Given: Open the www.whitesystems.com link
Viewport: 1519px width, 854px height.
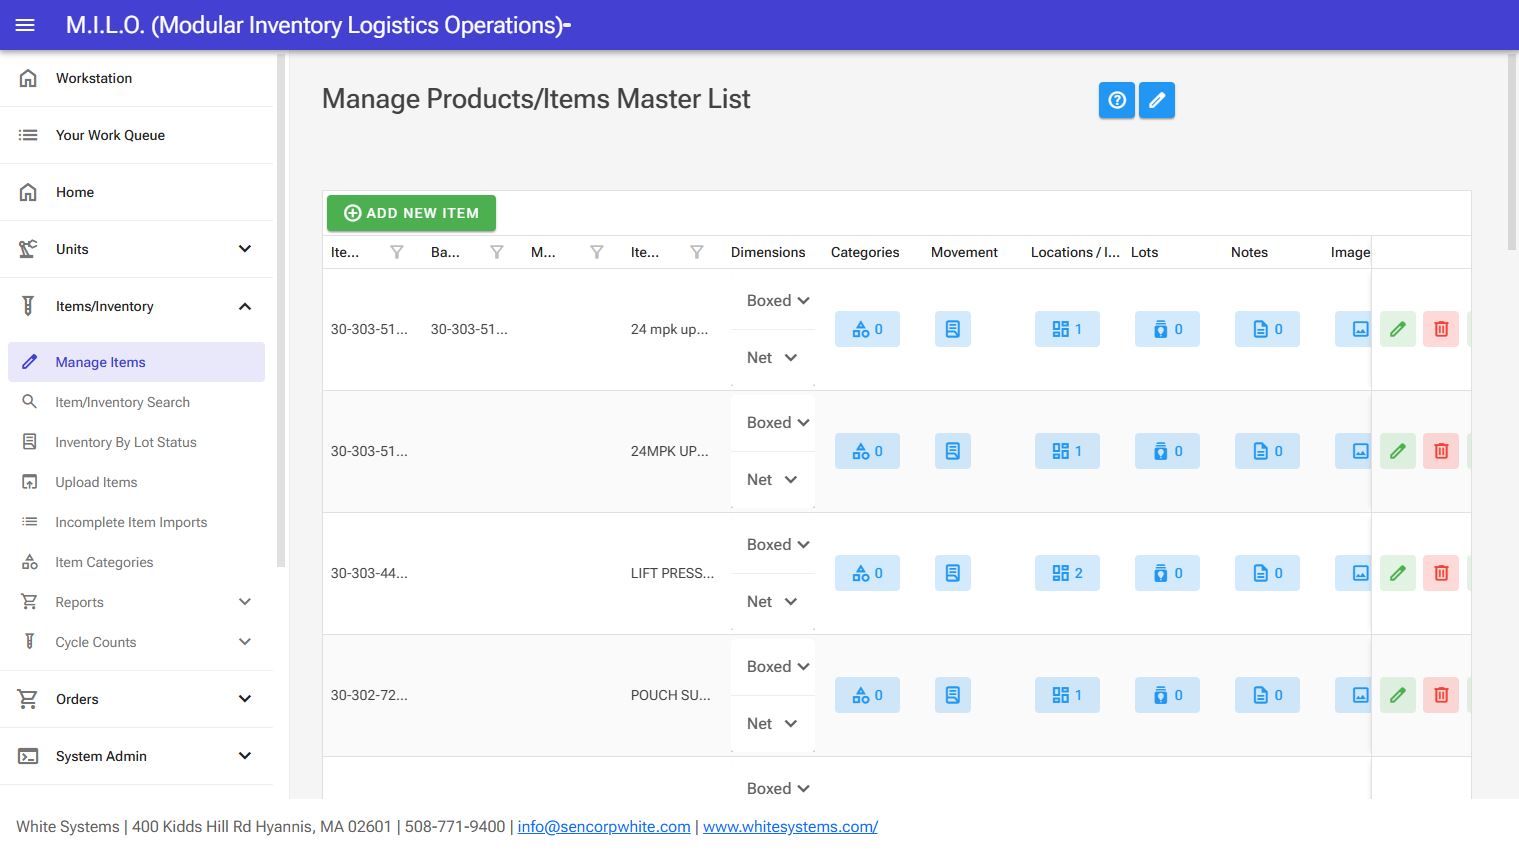Looking at the screenshot, I should [x=789, y=826].
